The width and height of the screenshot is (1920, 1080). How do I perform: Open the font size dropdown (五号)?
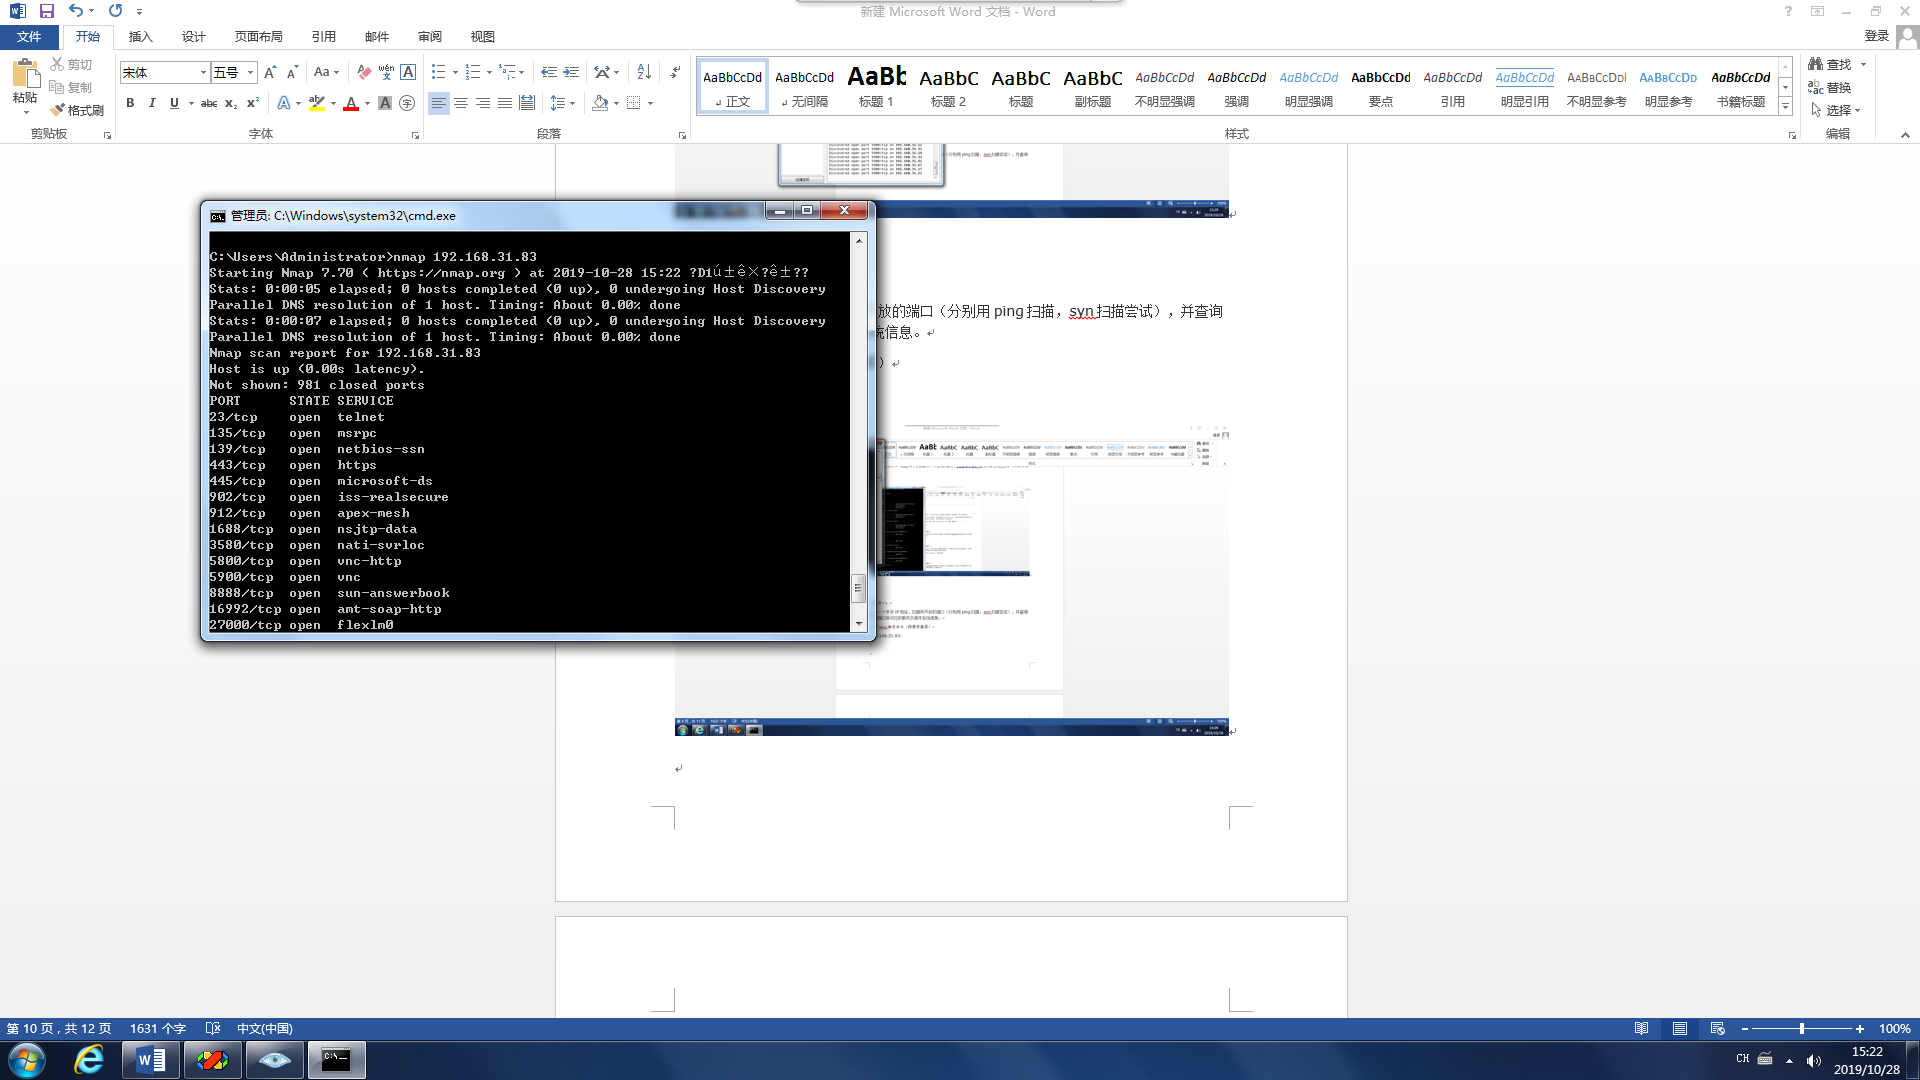pos(250,72)
